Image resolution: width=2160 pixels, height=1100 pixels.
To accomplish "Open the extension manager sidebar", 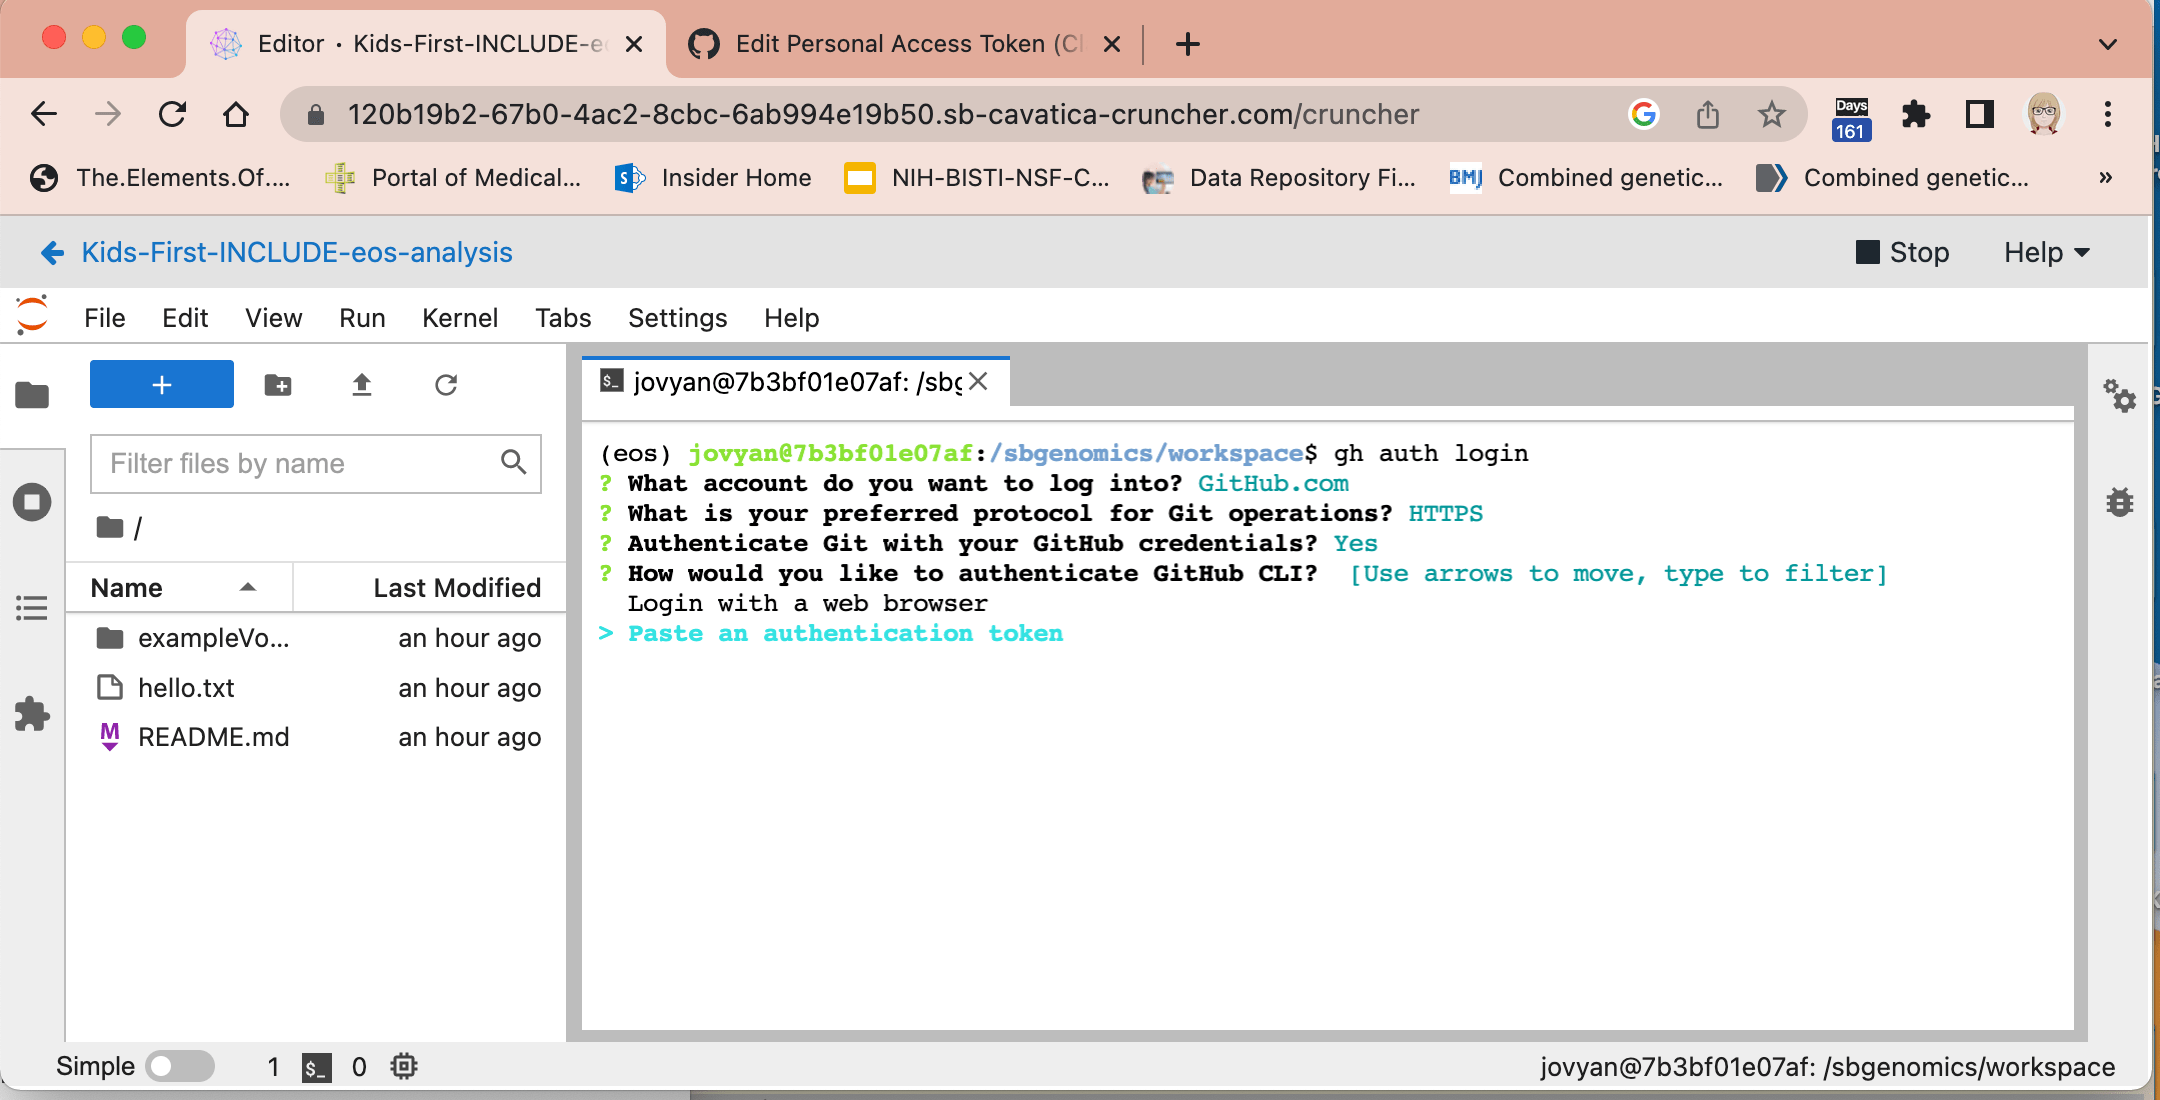I will (x=31, y=714).
